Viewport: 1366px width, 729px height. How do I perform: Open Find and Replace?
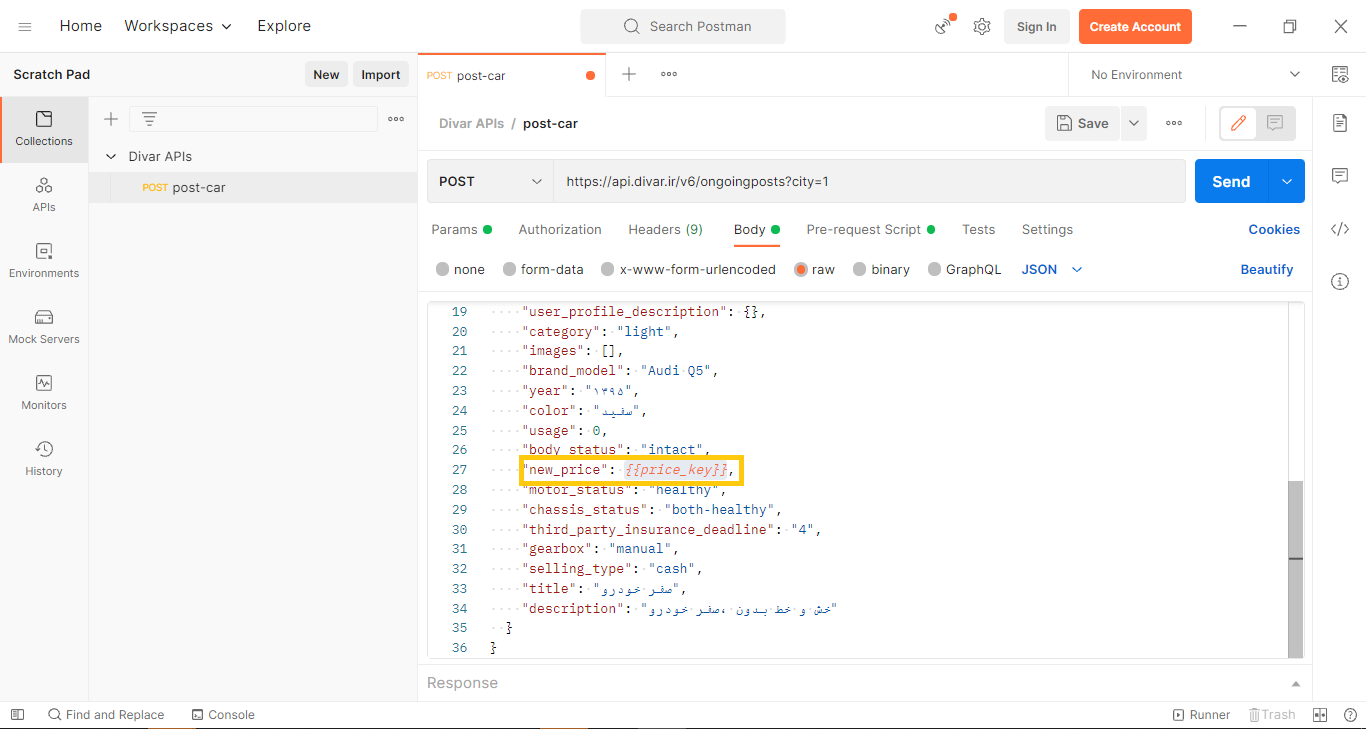pyautogui.click(x=106, y=715)
